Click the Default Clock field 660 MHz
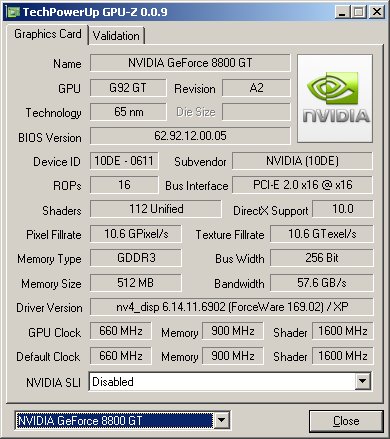The width and height of the screenshot is (390, 439). pyautogui.click(x=121, y=356)
